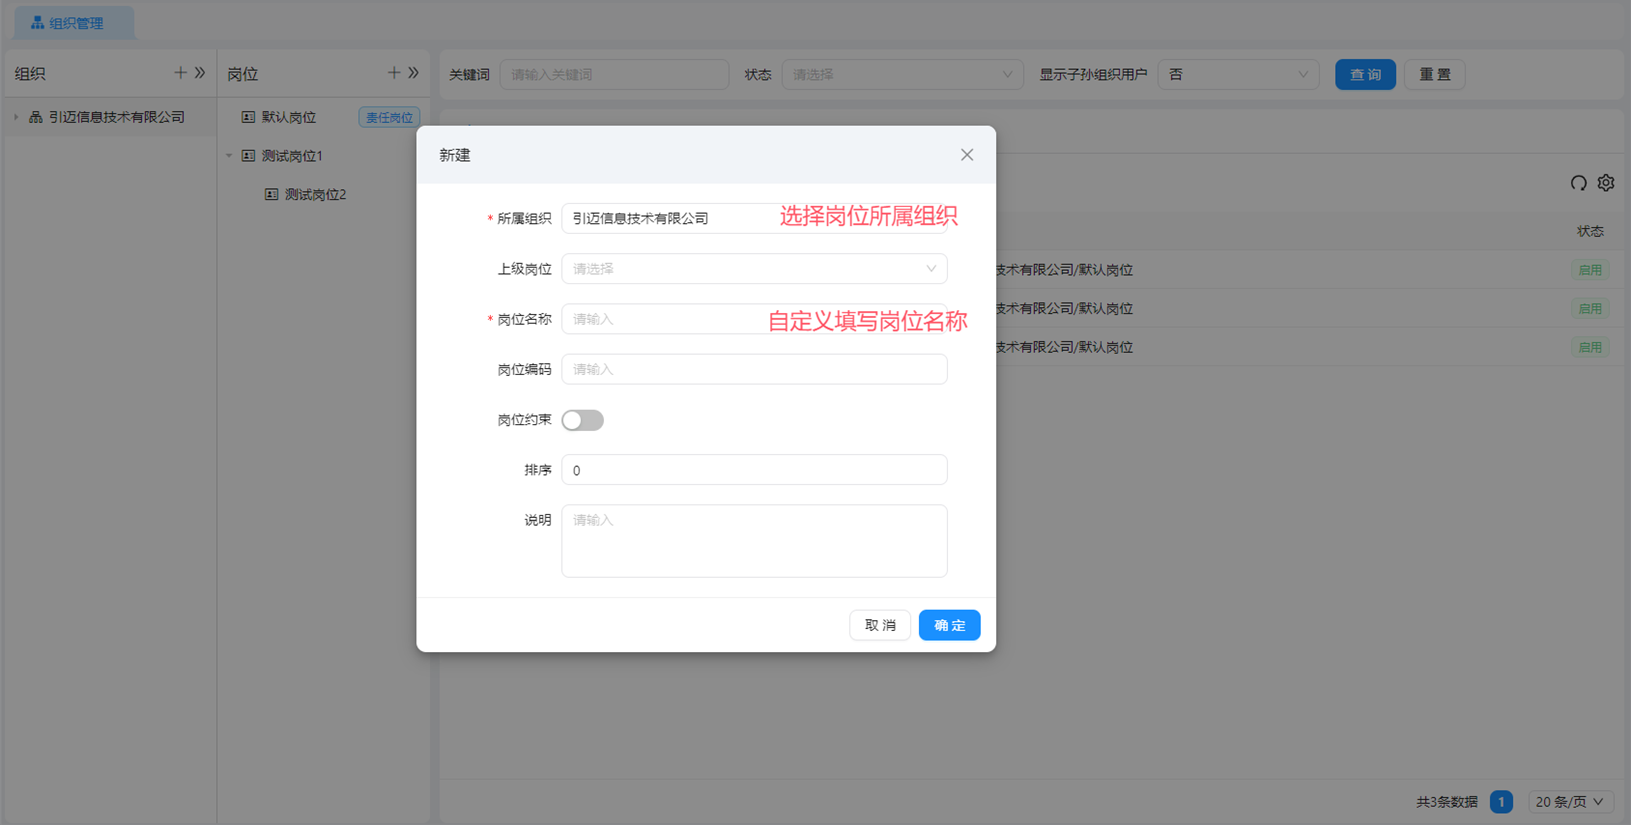Change page size with 20 条/页 selector
This screenshot has width=1631, height=825.
click(1568, 802)
